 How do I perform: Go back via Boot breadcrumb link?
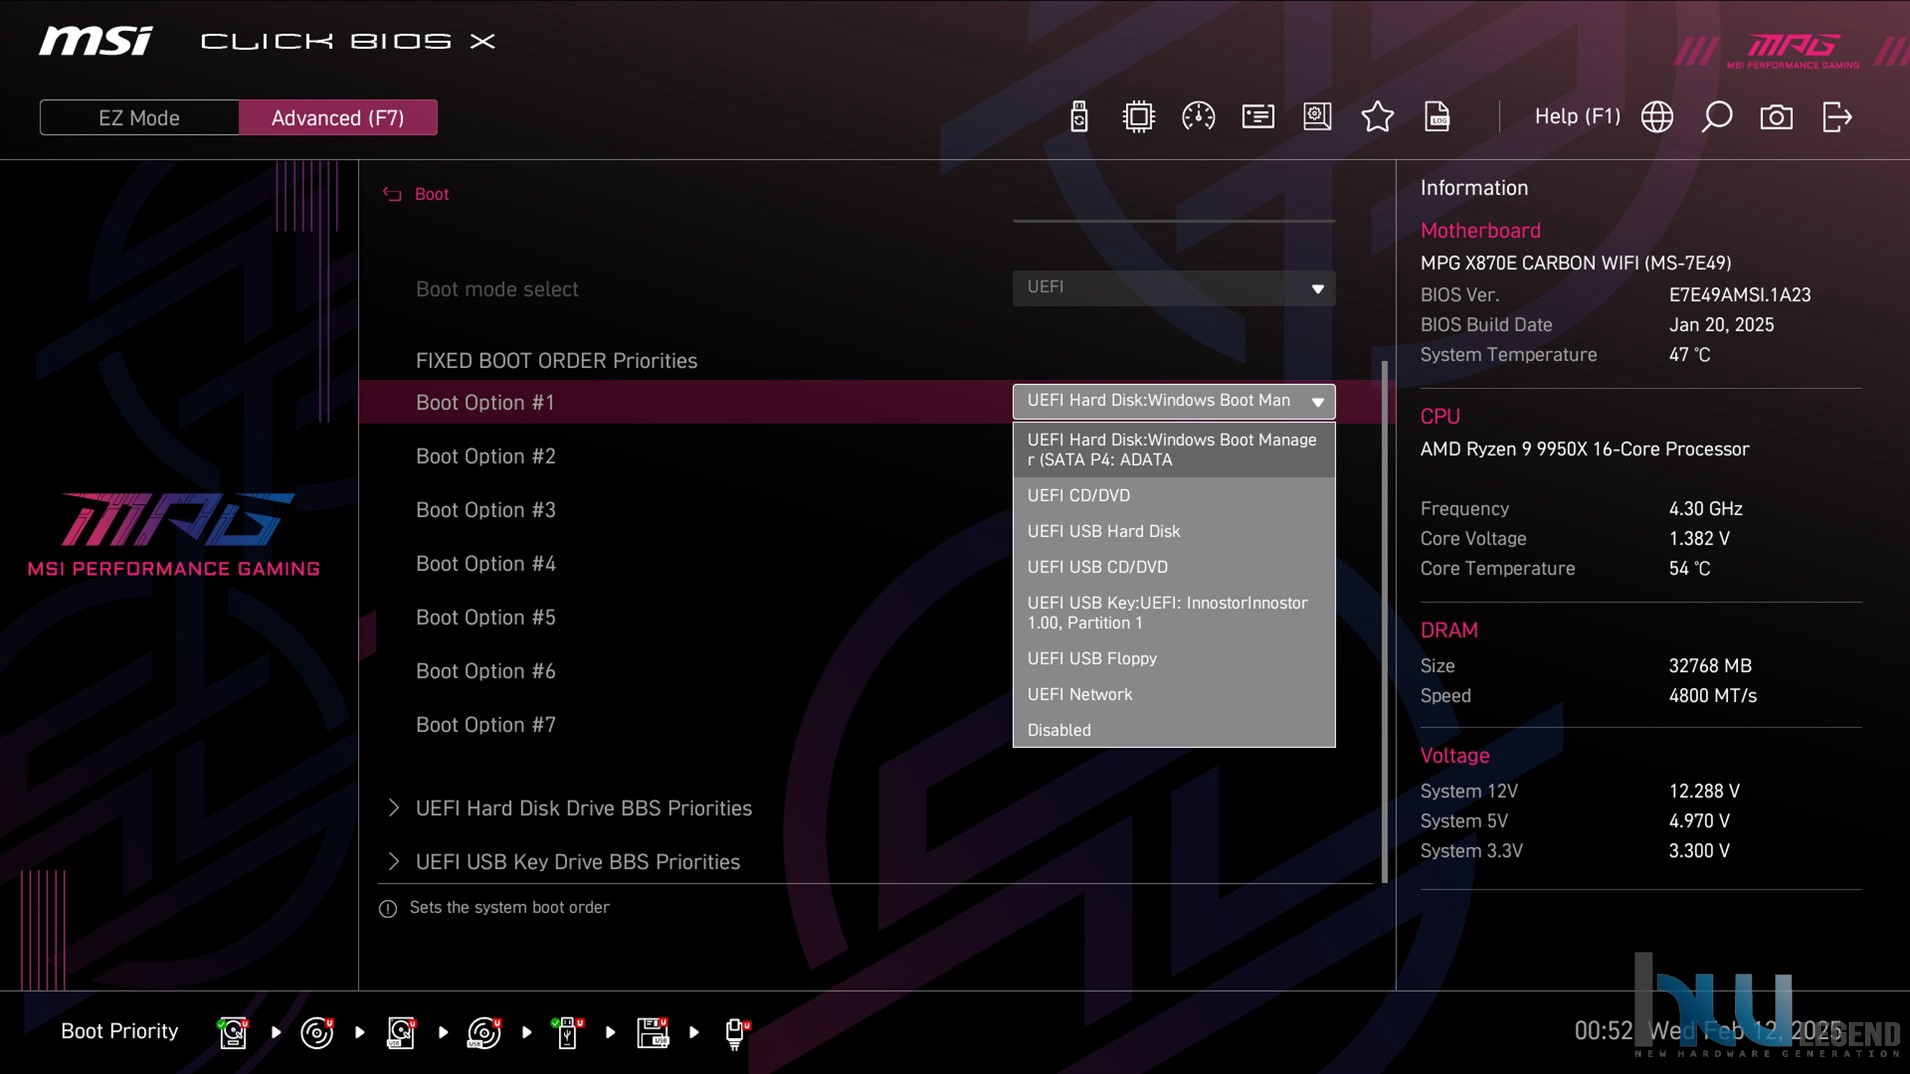click(431, 194)
